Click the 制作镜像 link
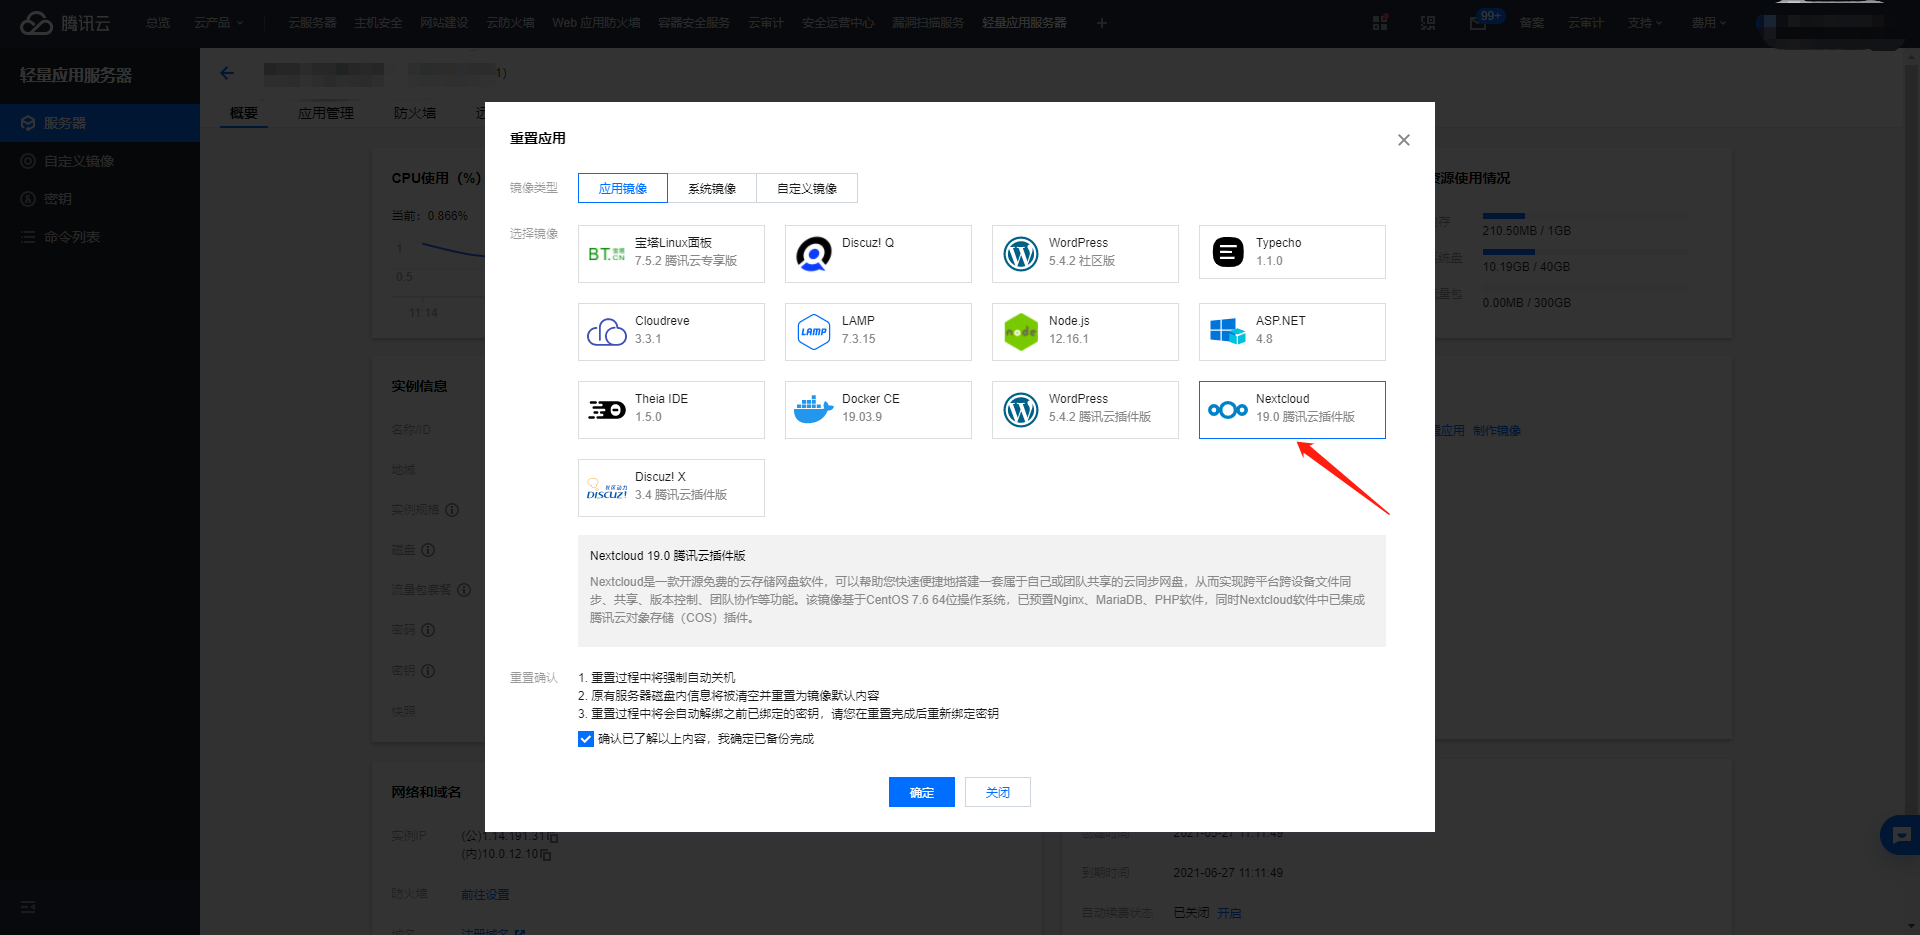Image resolution: width=1920 pixels, height=935 pixels. coord(1497,431)
